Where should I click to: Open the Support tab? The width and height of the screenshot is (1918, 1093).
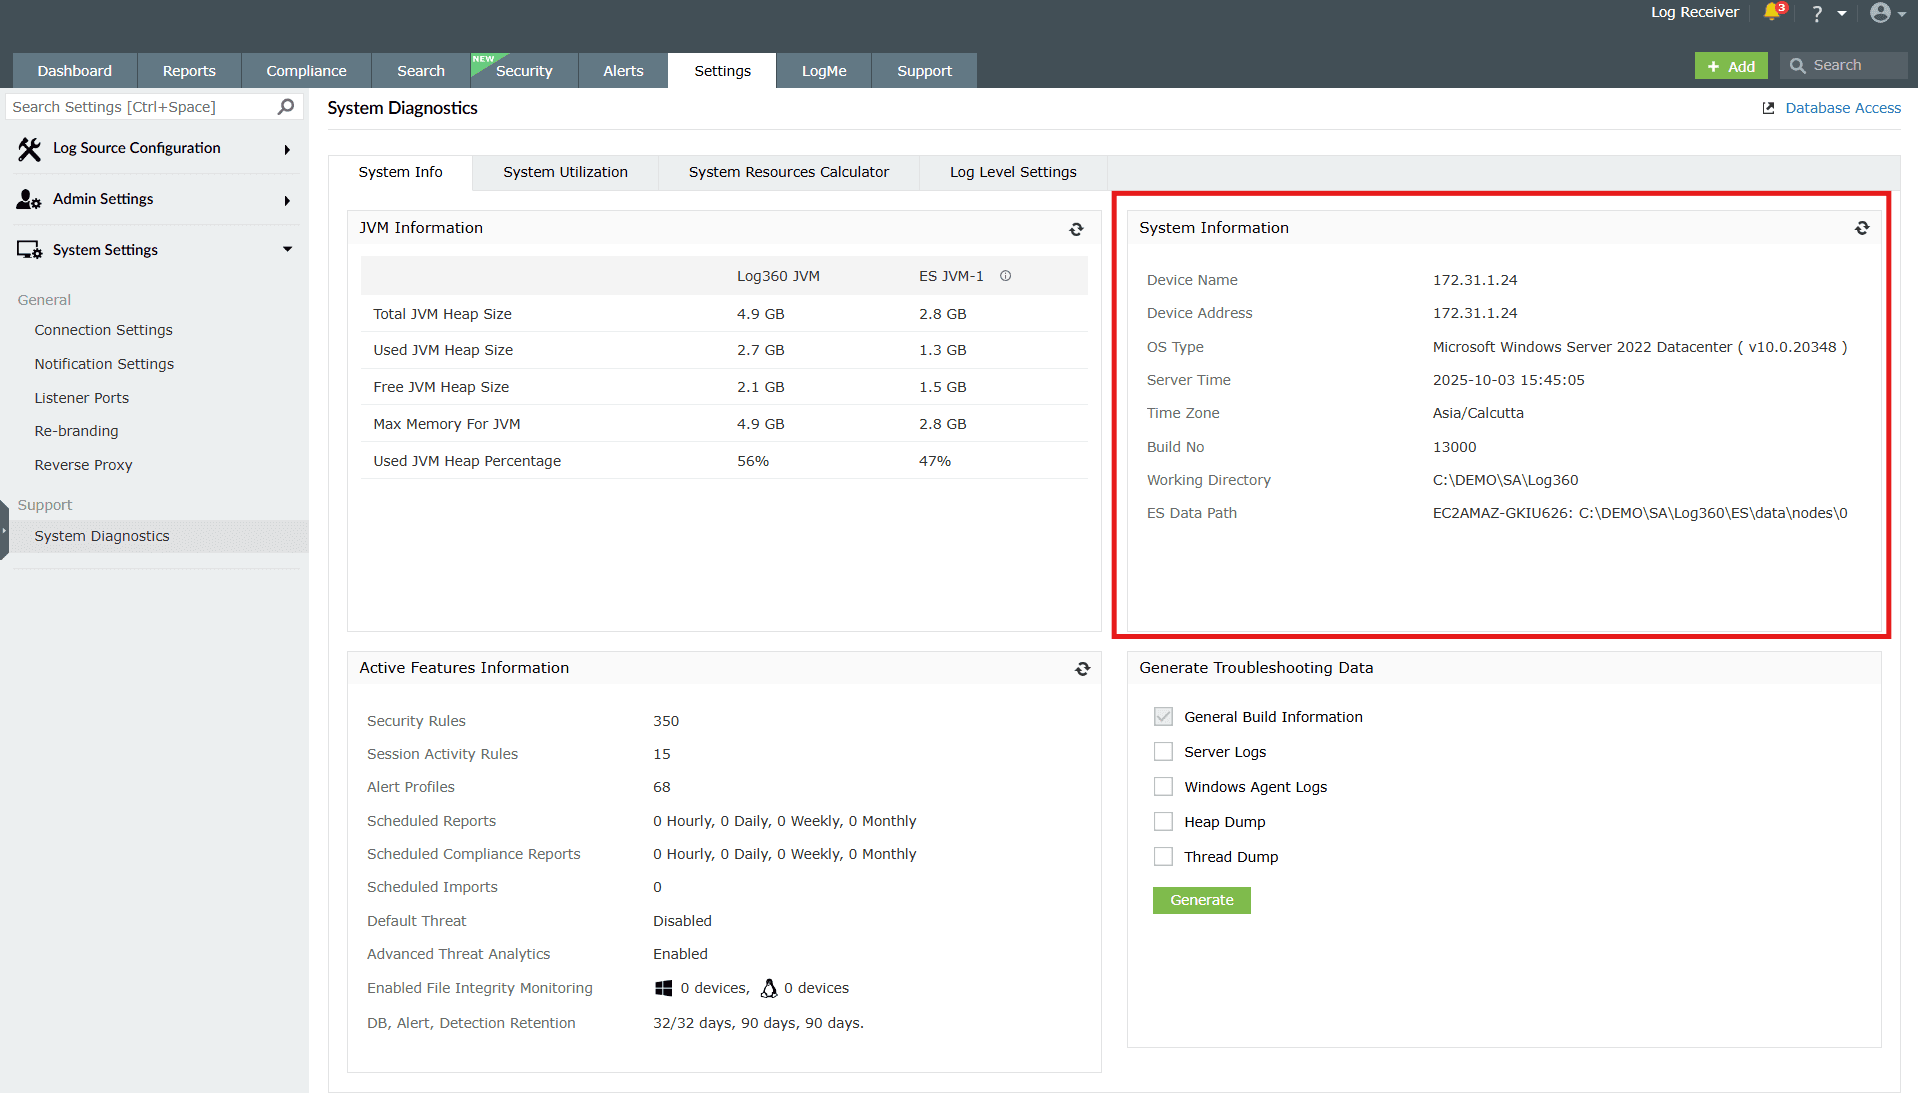point(924,71)
